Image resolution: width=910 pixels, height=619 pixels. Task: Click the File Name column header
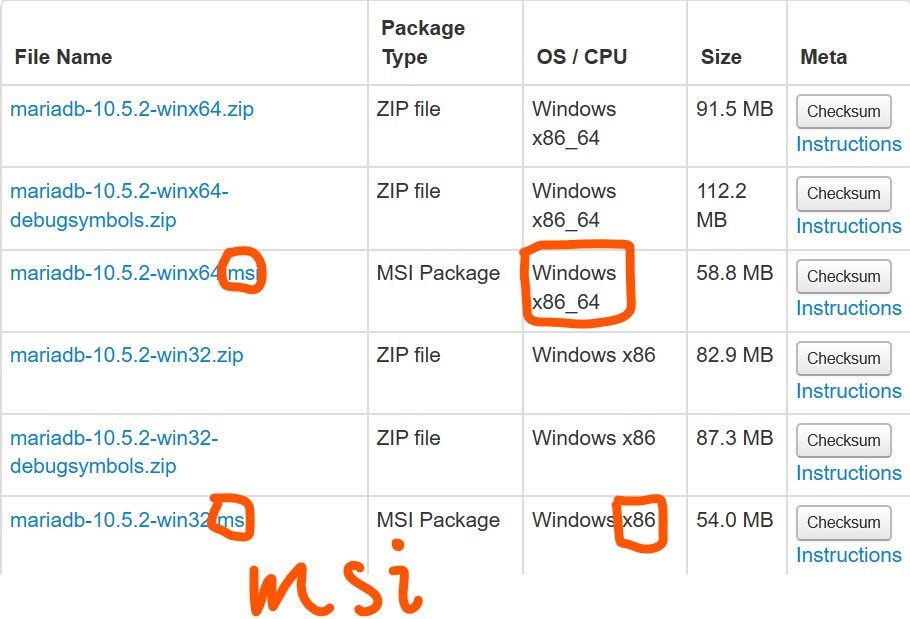[x=63, y=57]
